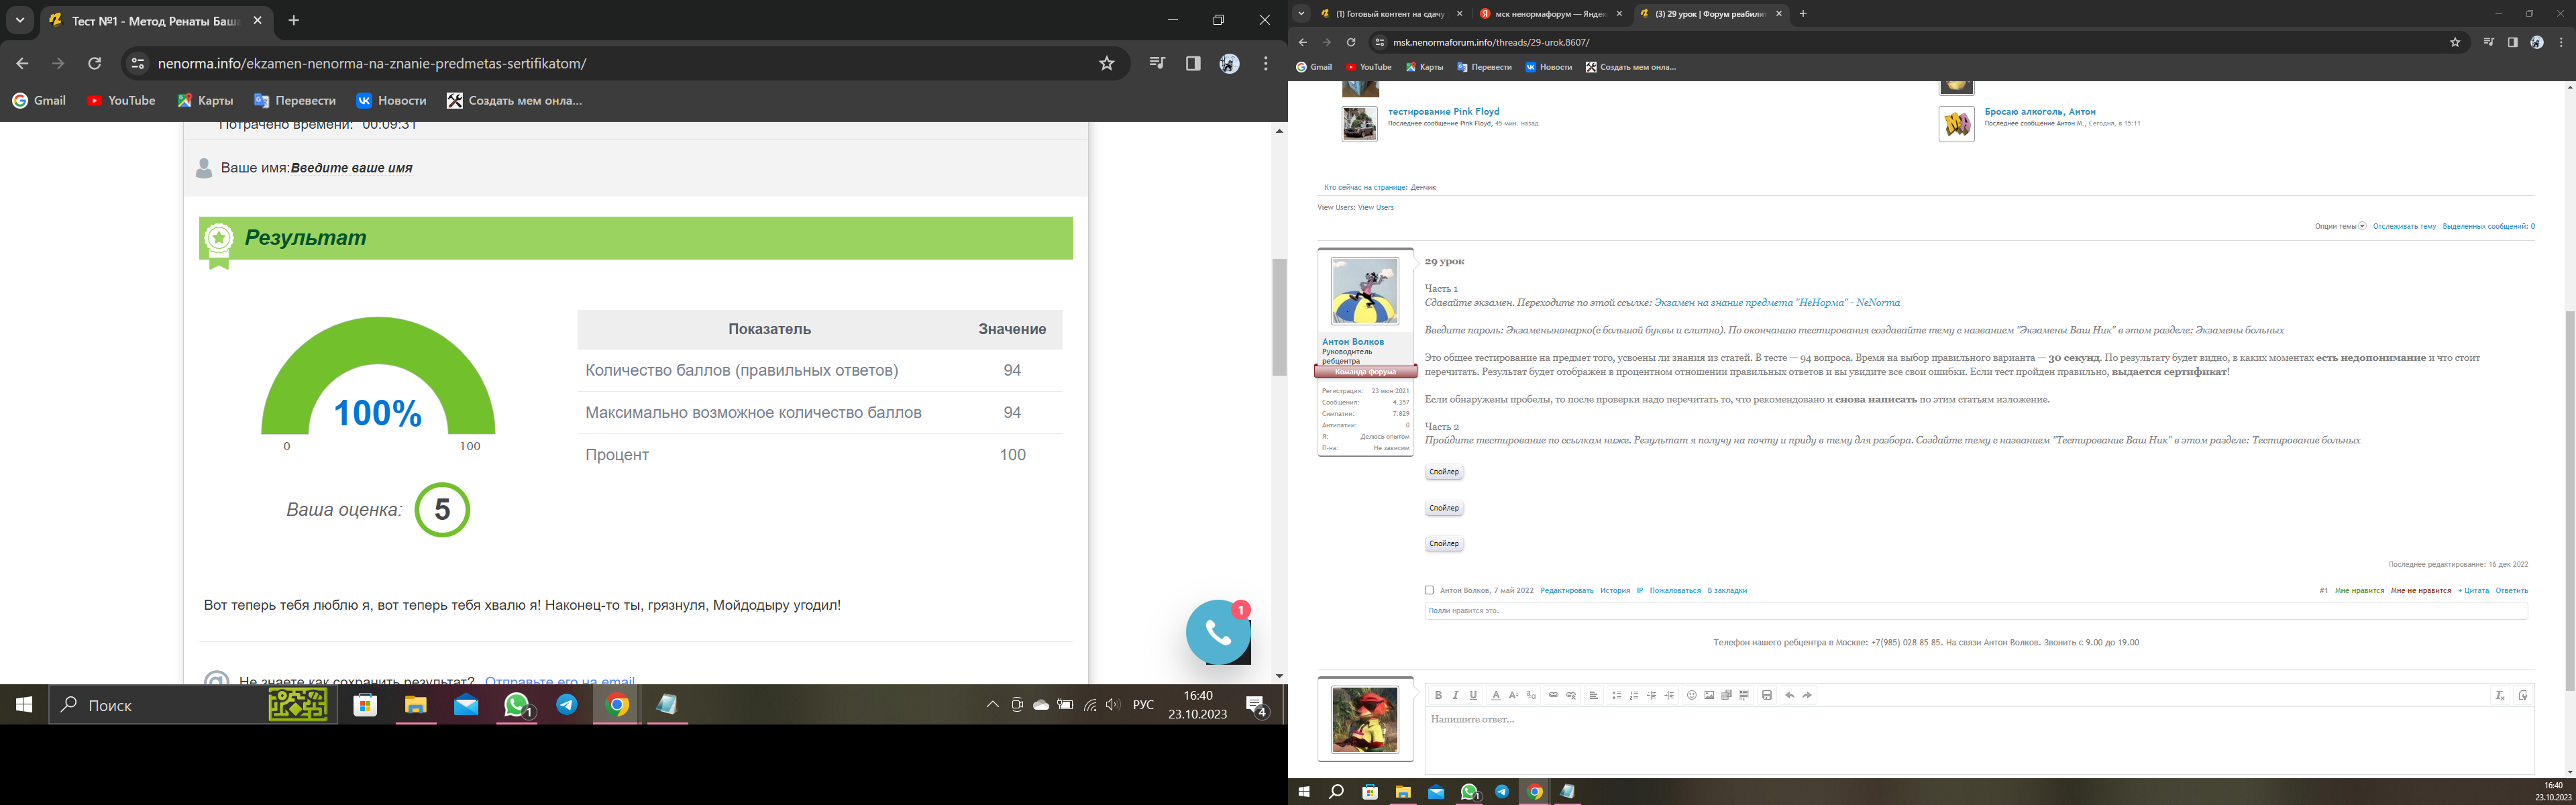Viewport: 2576px width, 805px height.
Task: Open Chrome menu in right browser window
Action: pos(2561,42)
